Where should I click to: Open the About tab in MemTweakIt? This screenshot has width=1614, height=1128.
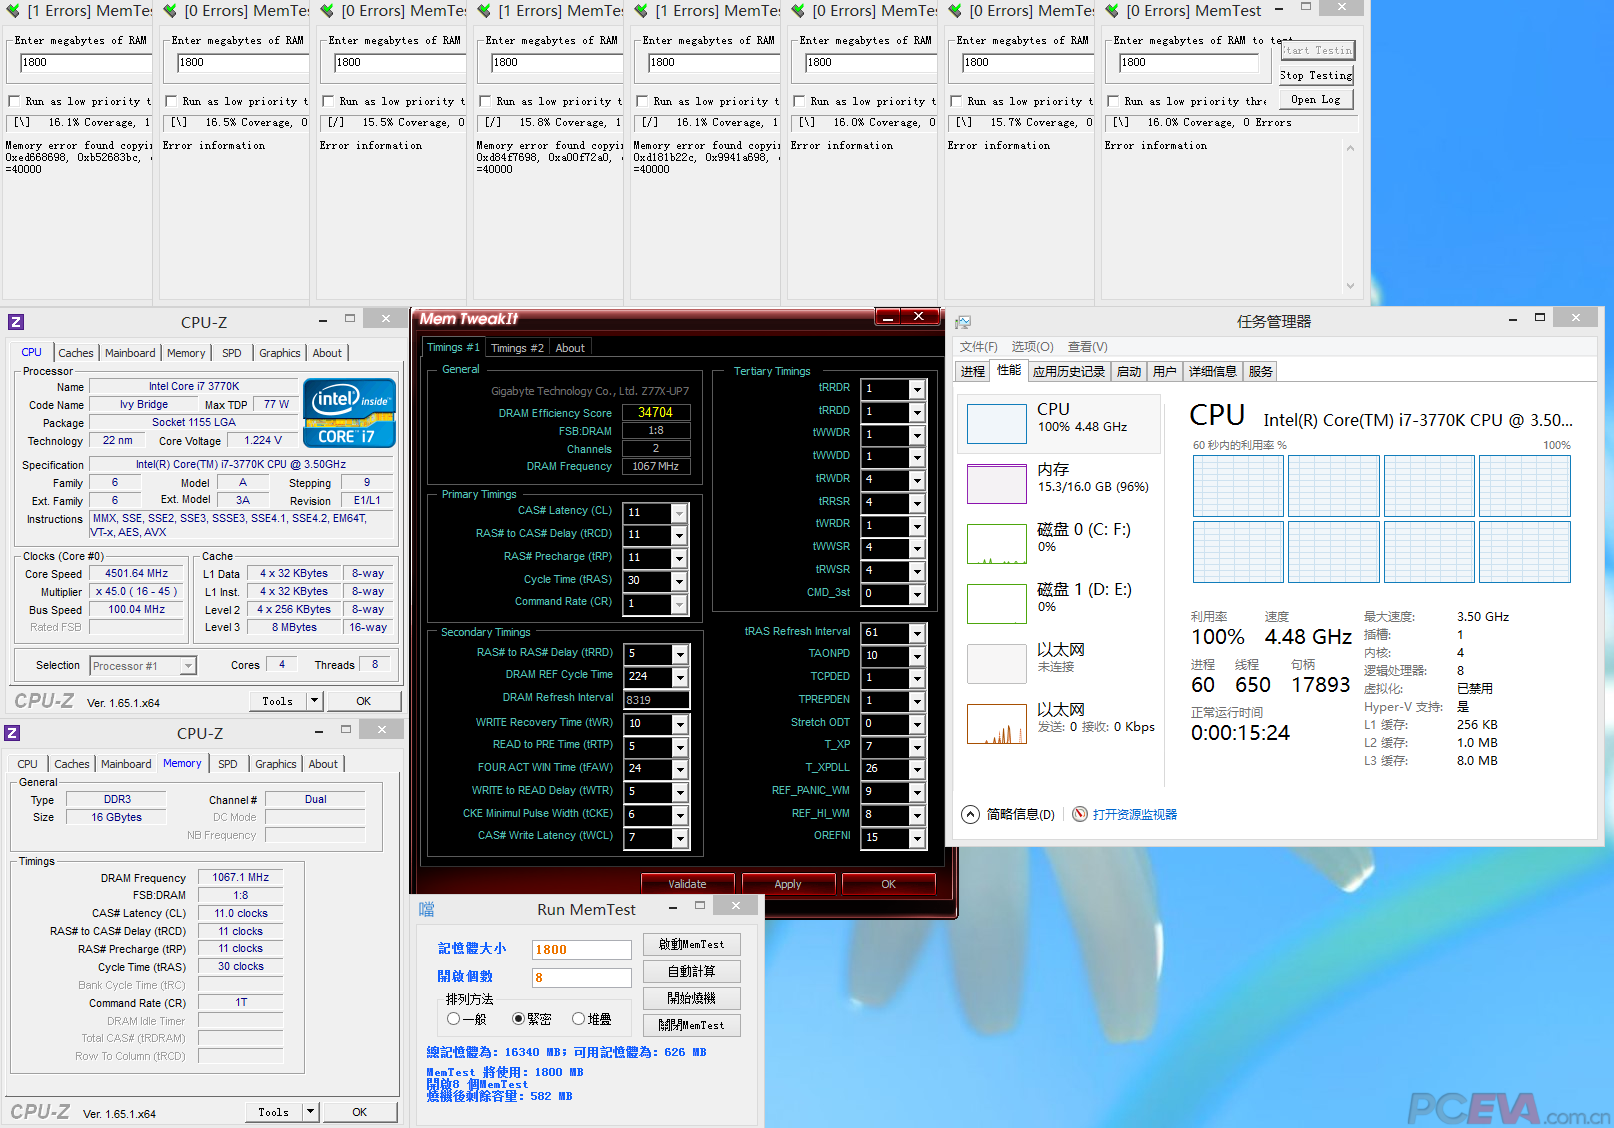(x=570, y=348)
